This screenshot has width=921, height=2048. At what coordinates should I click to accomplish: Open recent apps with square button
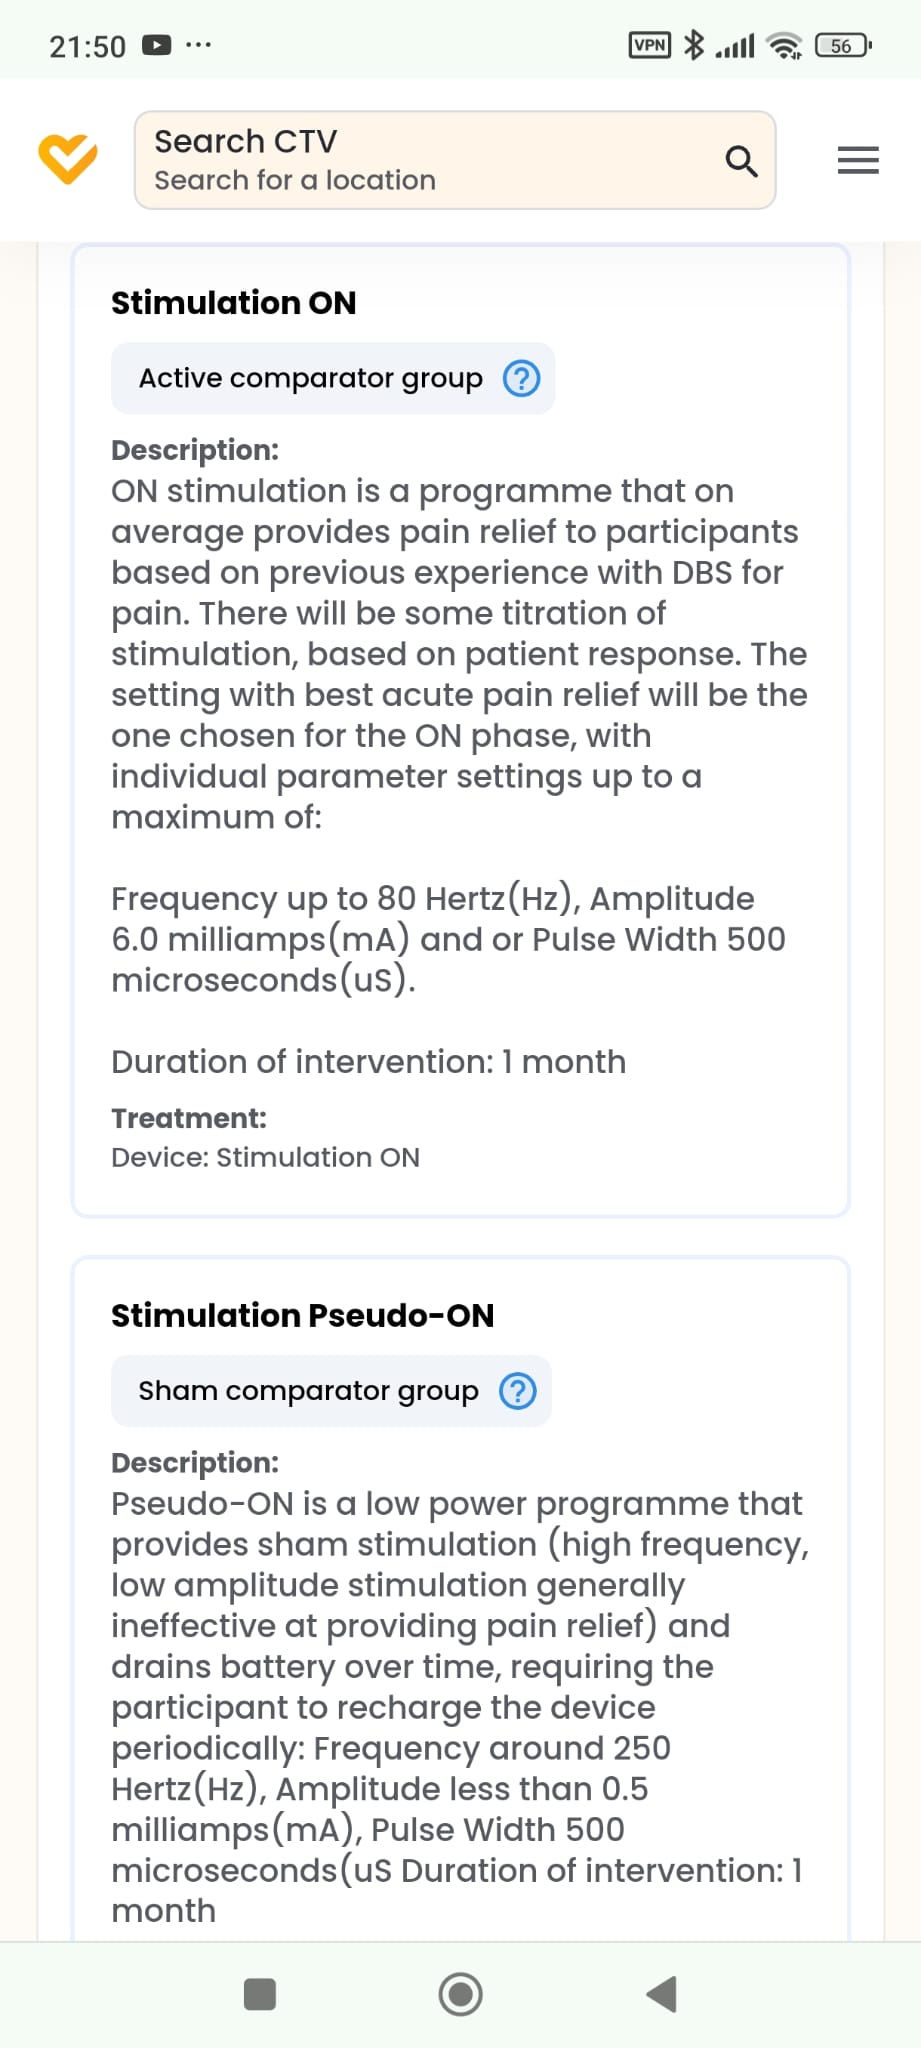click(x=260, y=1994)
